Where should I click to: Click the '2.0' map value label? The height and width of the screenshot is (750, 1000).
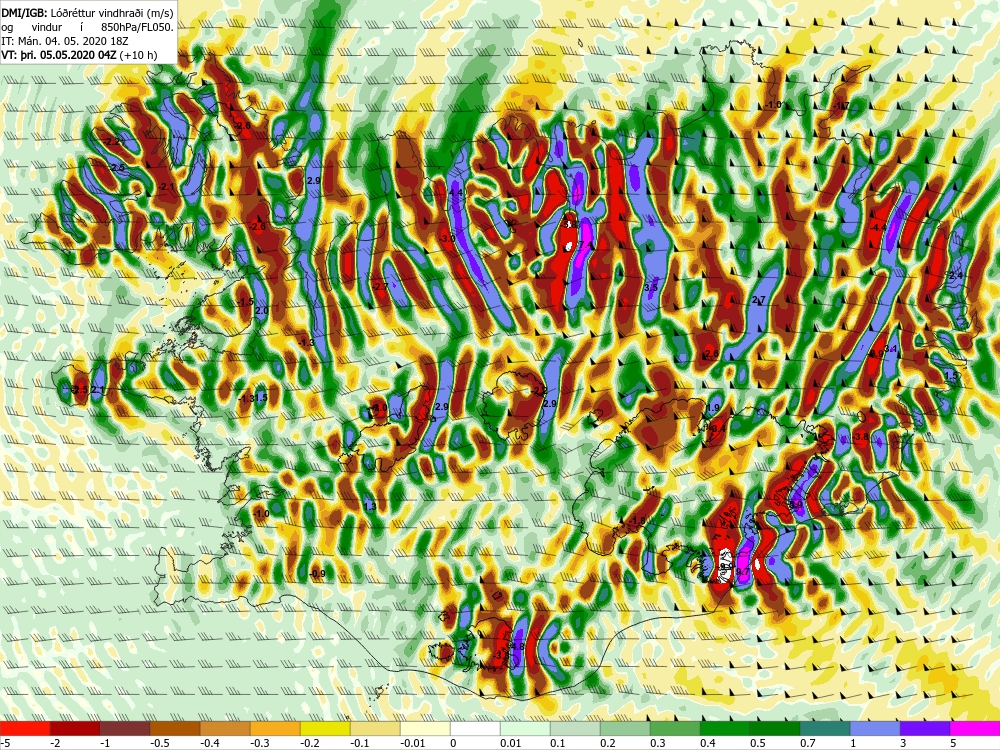pos(262,311)
